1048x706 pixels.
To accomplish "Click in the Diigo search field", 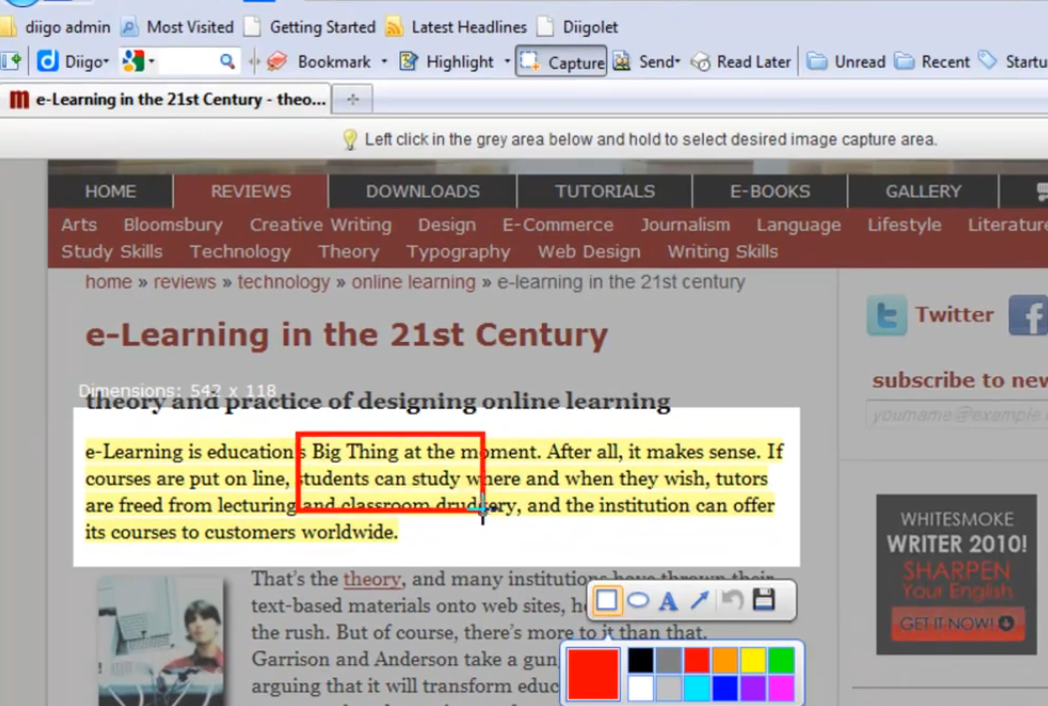I will [x=188, y=62].
